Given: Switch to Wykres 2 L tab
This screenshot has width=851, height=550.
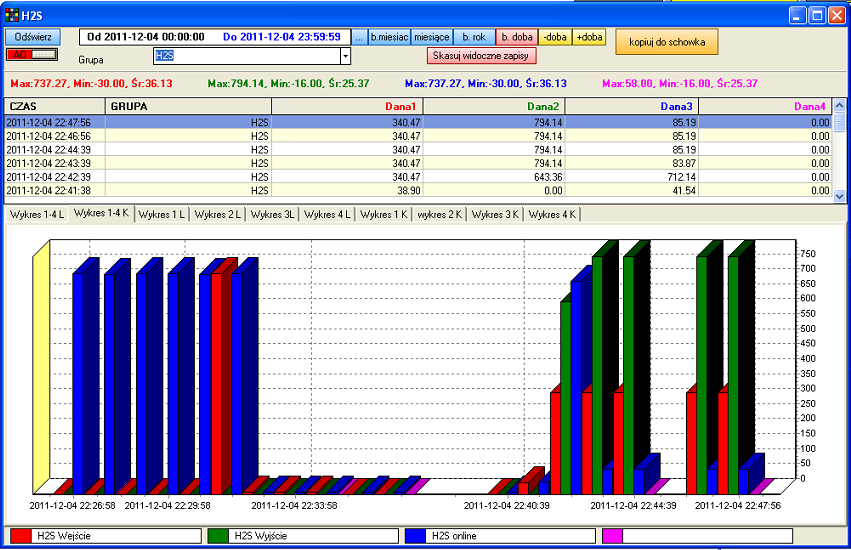Looking at the screenshot, I should 218,214.
